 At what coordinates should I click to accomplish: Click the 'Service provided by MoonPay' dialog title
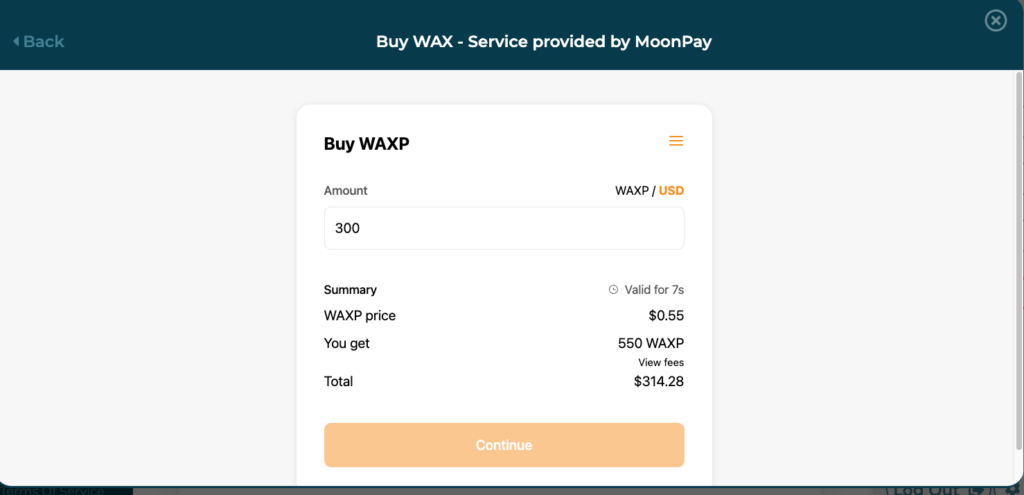click(x=543, y=41)
